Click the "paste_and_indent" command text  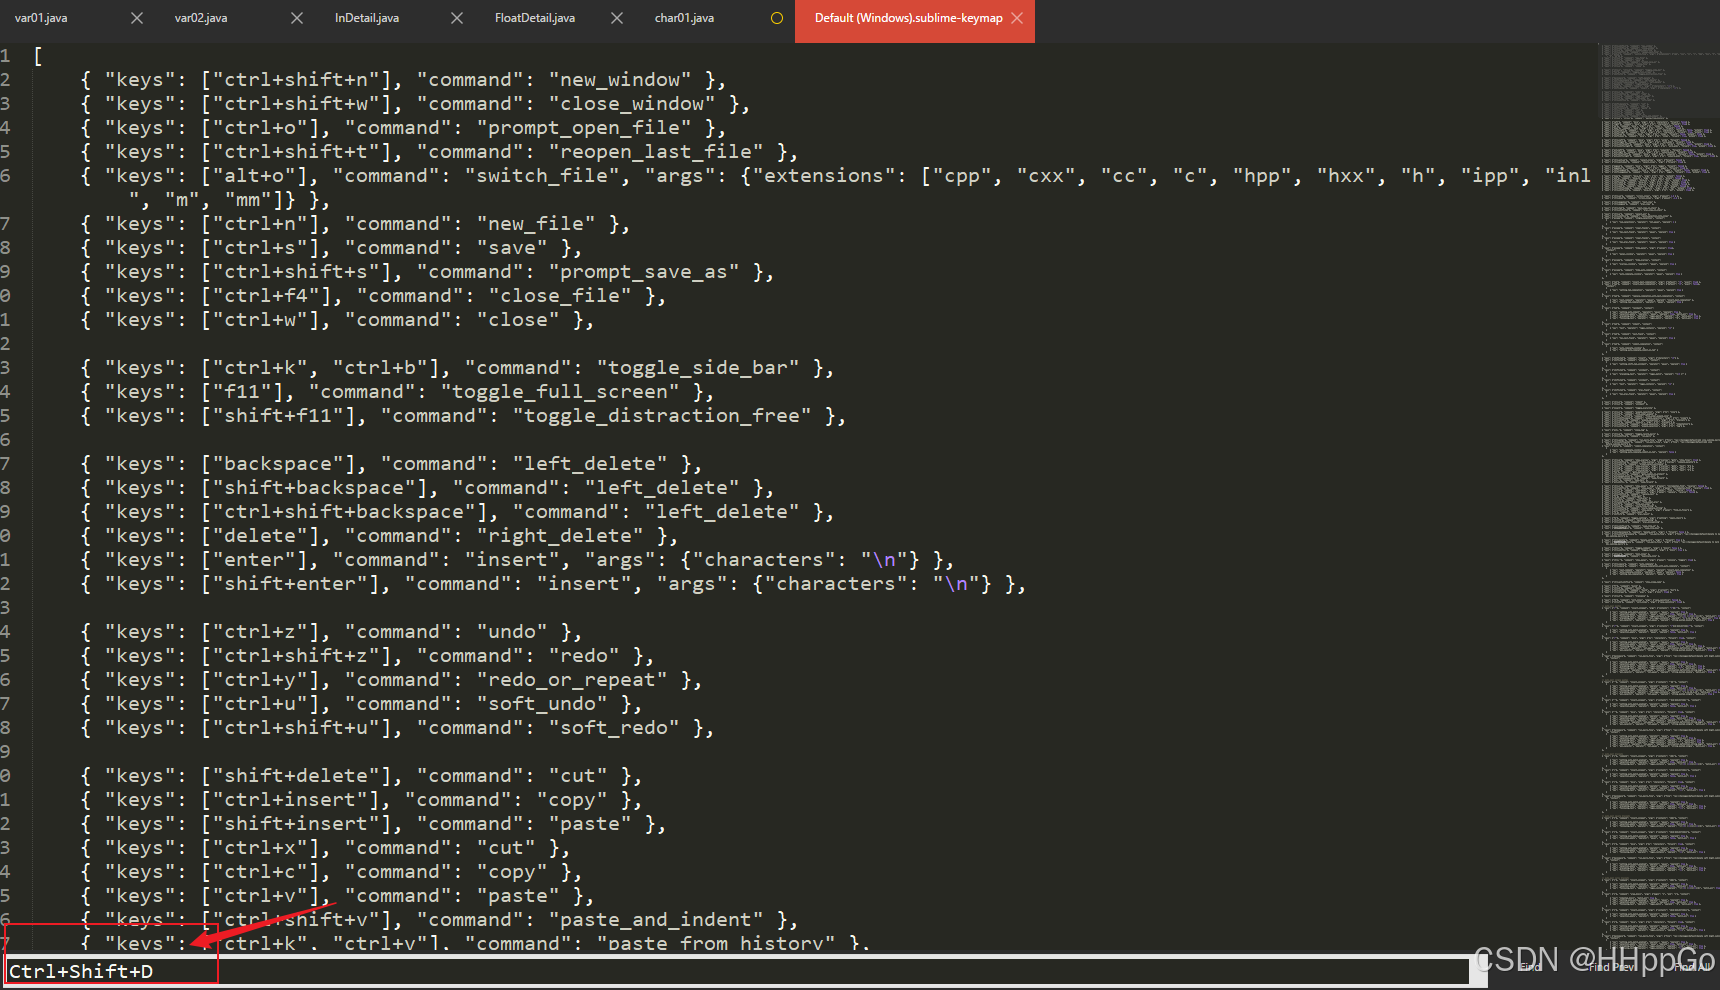click(656, 920)
